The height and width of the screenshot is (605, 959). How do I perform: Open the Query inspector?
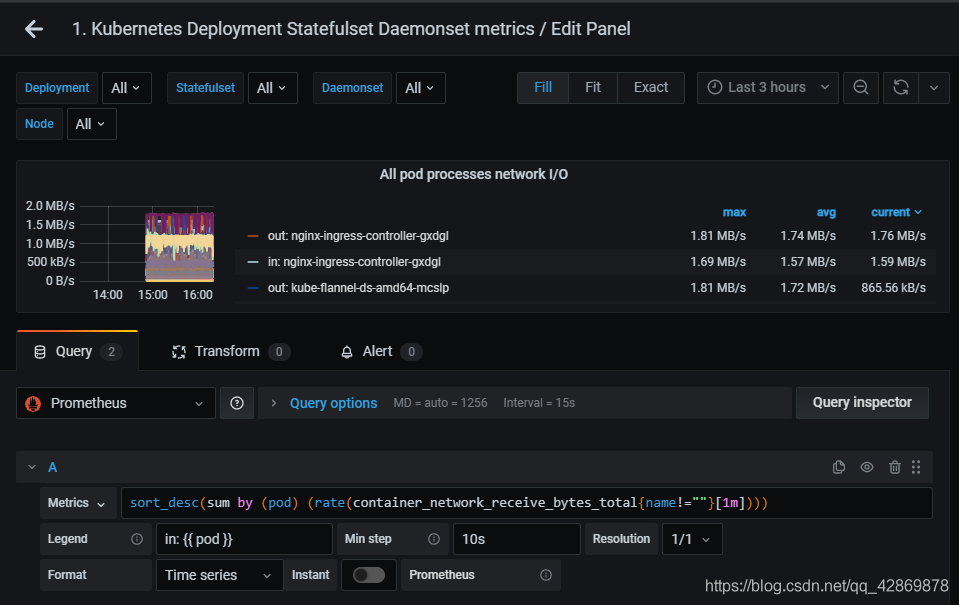click(862, 403)
